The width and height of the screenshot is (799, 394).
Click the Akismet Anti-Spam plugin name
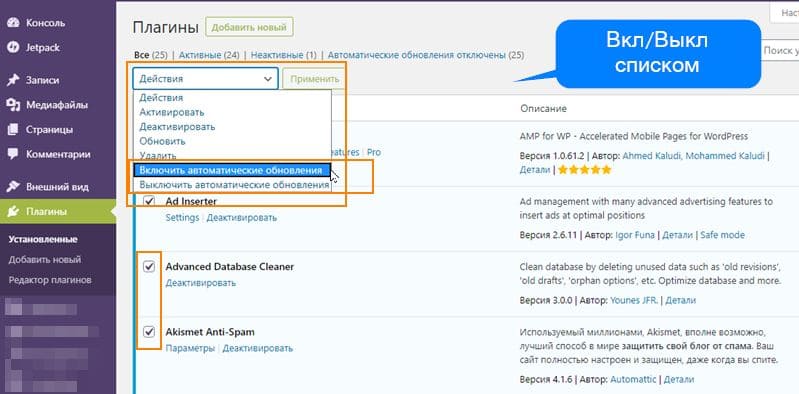pyautogui.click(x=210, y=332)
